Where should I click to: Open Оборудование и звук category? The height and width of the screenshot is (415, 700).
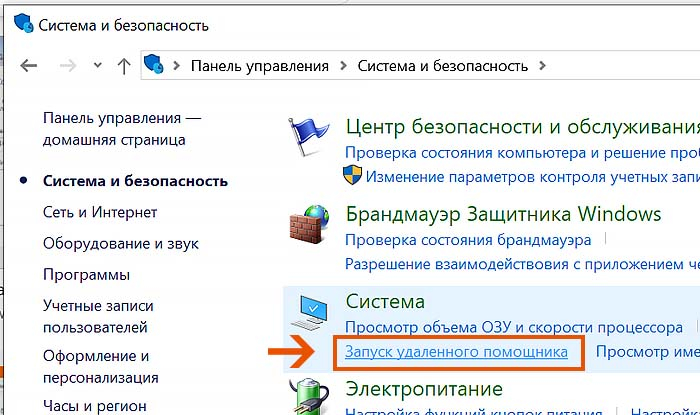click(x=121, y=244)
